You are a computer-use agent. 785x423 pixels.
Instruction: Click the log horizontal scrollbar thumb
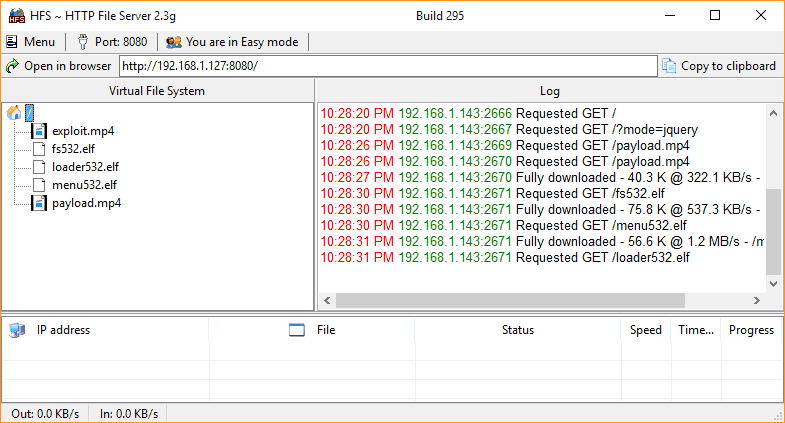click(x=510, y=300)
